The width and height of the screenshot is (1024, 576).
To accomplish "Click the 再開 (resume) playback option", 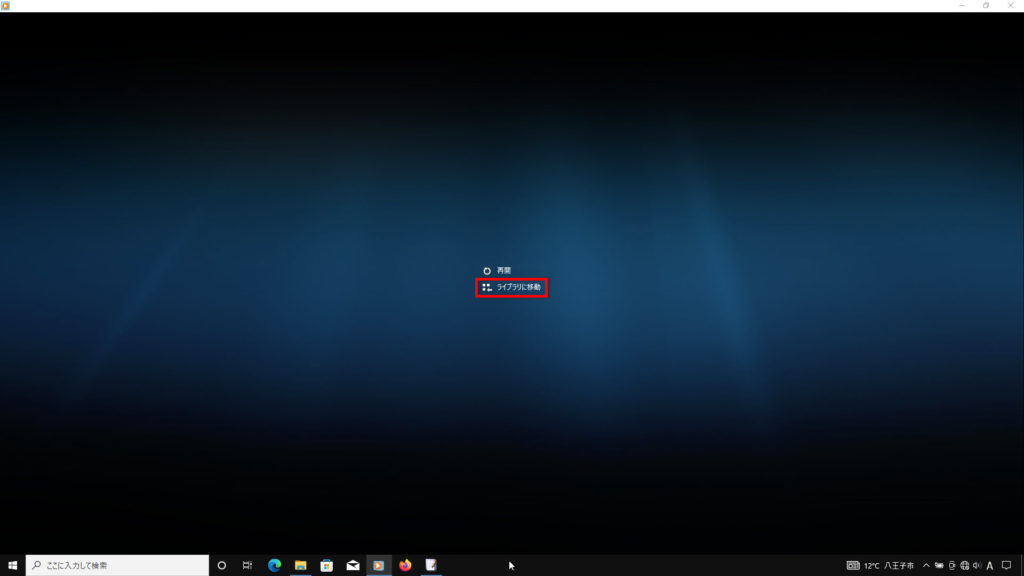I will (497, 270).
